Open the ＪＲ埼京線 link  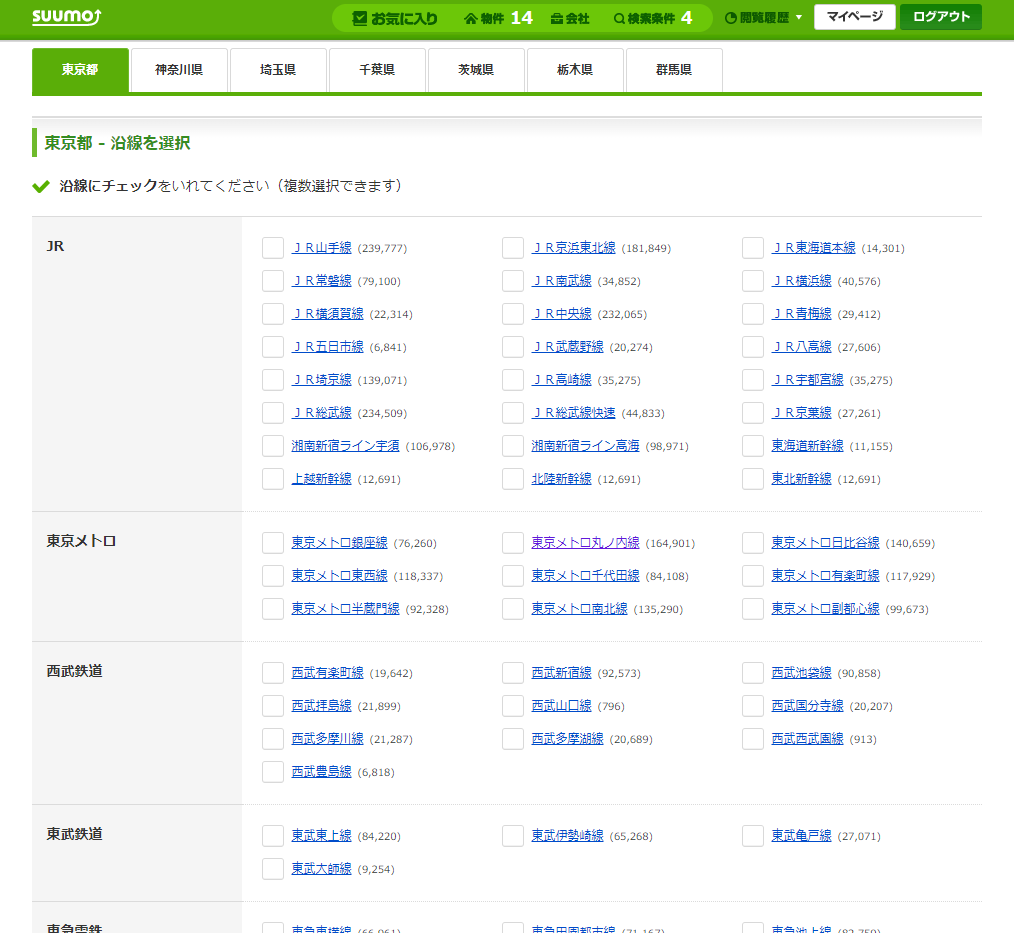321,380
